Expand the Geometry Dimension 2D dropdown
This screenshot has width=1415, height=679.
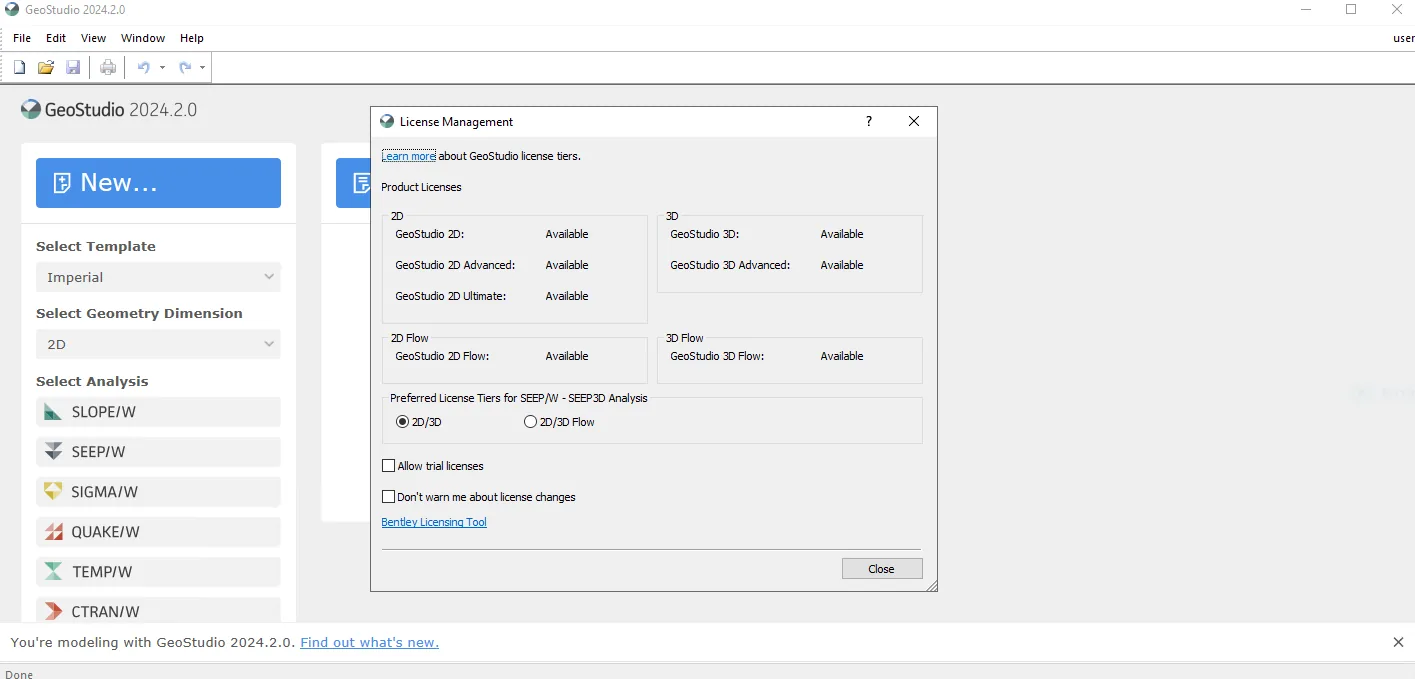[x=158, y=344]
